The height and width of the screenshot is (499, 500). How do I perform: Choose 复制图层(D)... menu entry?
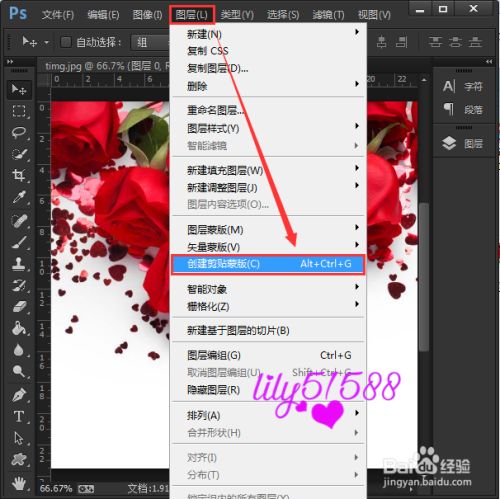(x=267, y=68)
